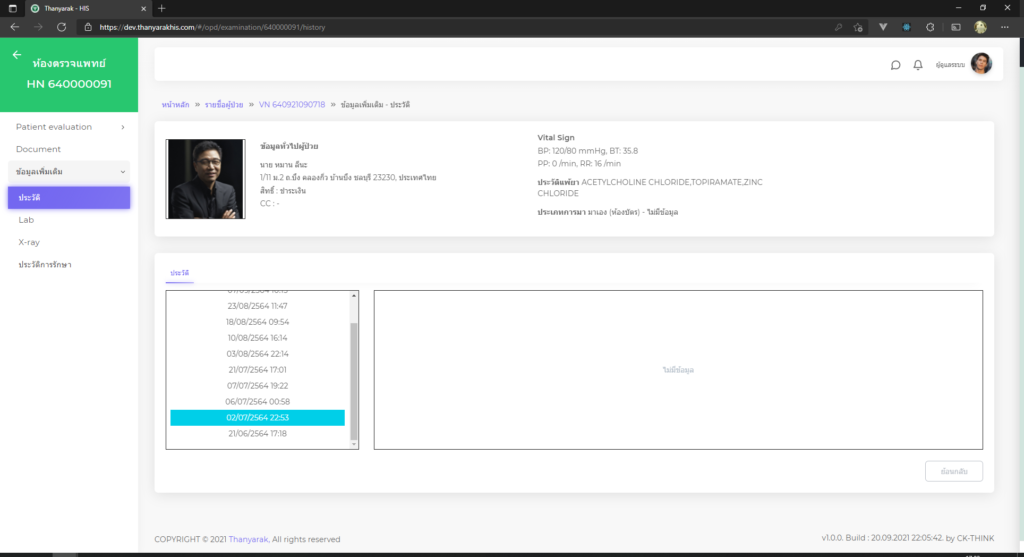Viewport: 1024px width, 557px height.
Task: Expand the Patient evaluation menu
Action: click(69, 127)
